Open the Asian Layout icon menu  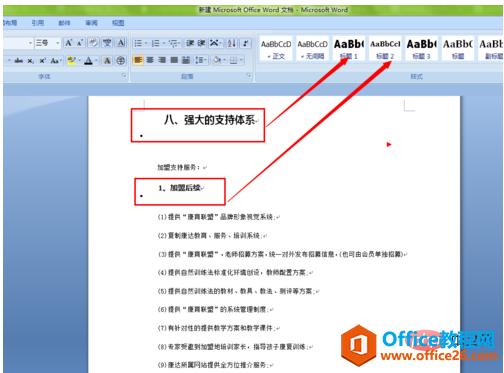(215, 43)
